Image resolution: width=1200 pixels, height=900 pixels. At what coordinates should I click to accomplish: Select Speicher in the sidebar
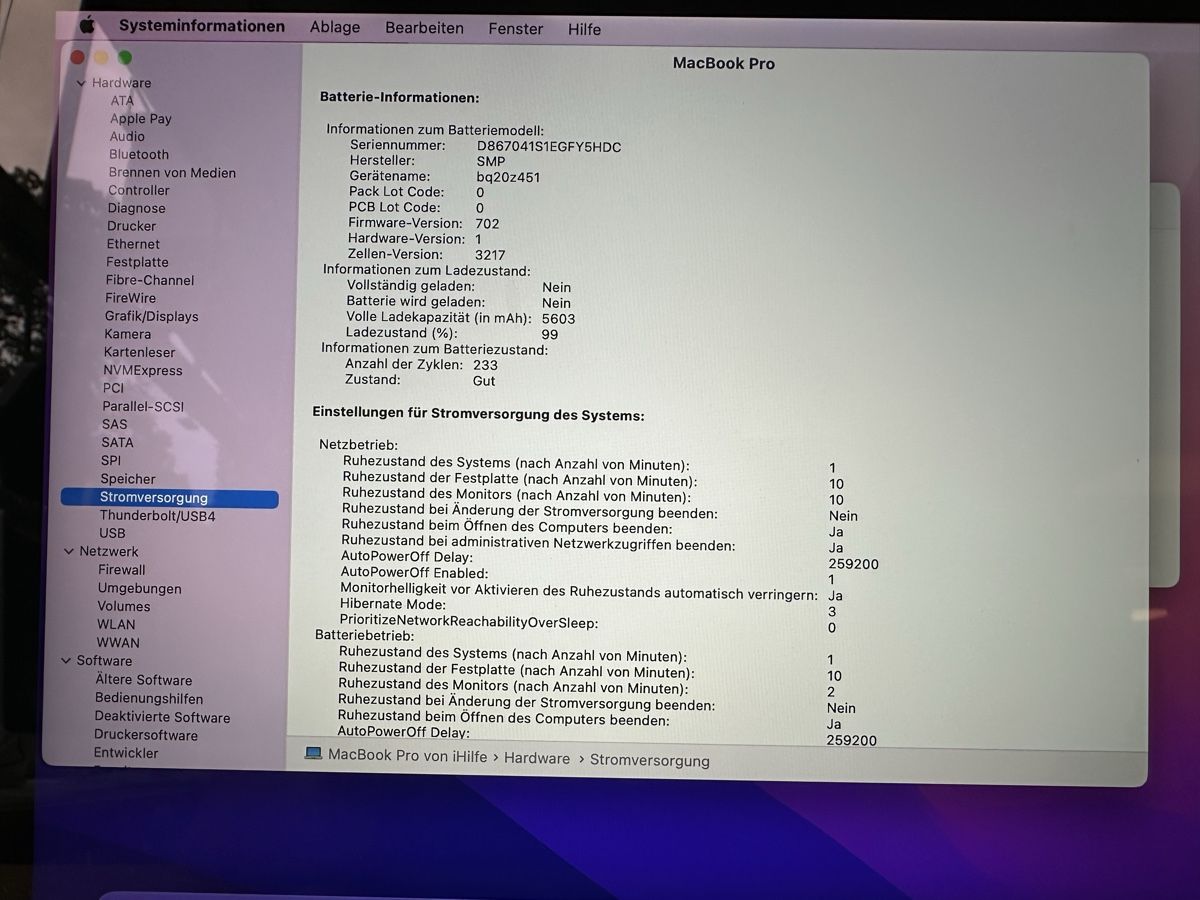click(x=128, y=479)
